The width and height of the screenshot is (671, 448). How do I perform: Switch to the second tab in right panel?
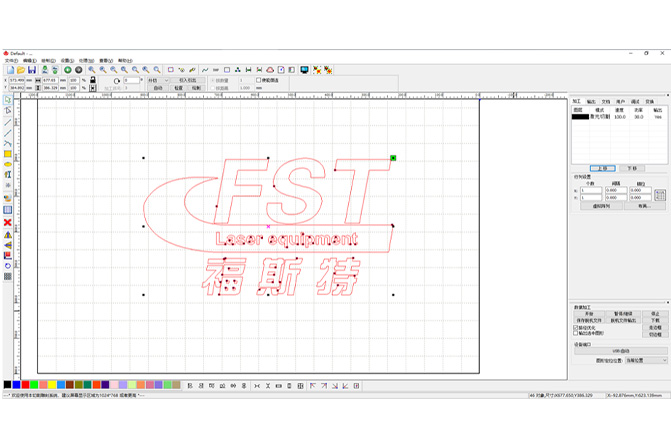[591, 101]
